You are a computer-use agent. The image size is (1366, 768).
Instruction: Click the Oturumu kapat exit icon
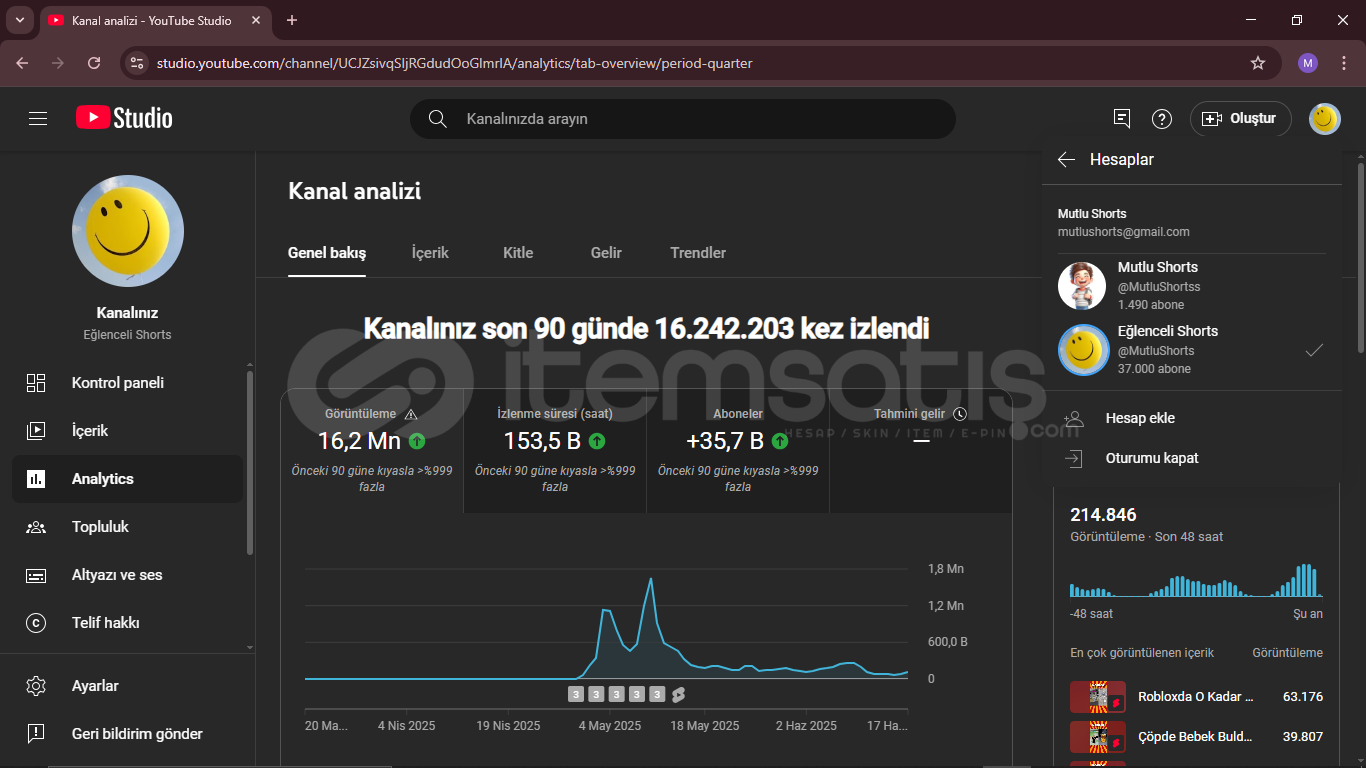click(x=1074, y=458)
